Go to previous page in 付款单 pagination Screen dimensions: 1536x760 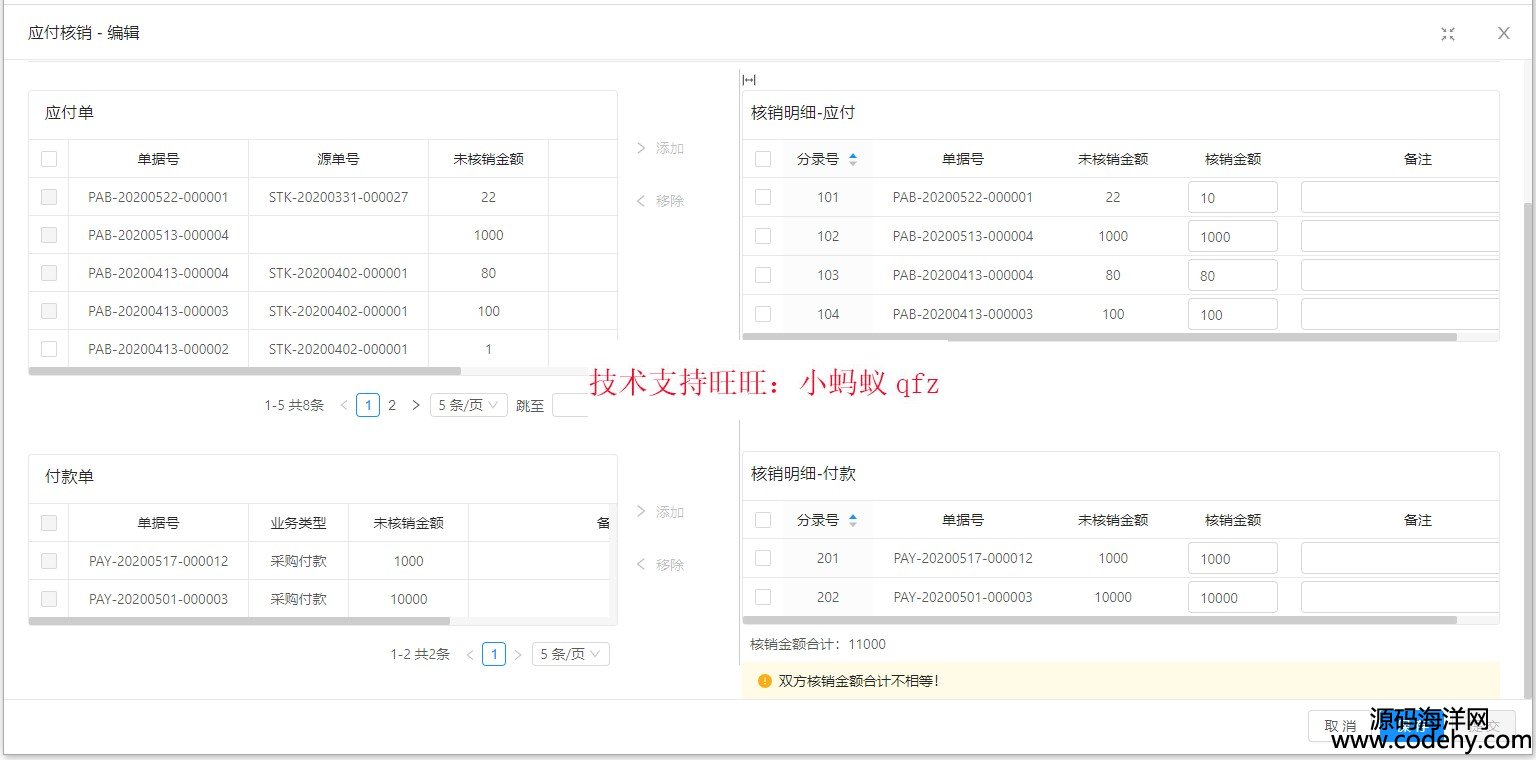coord(470,655)
